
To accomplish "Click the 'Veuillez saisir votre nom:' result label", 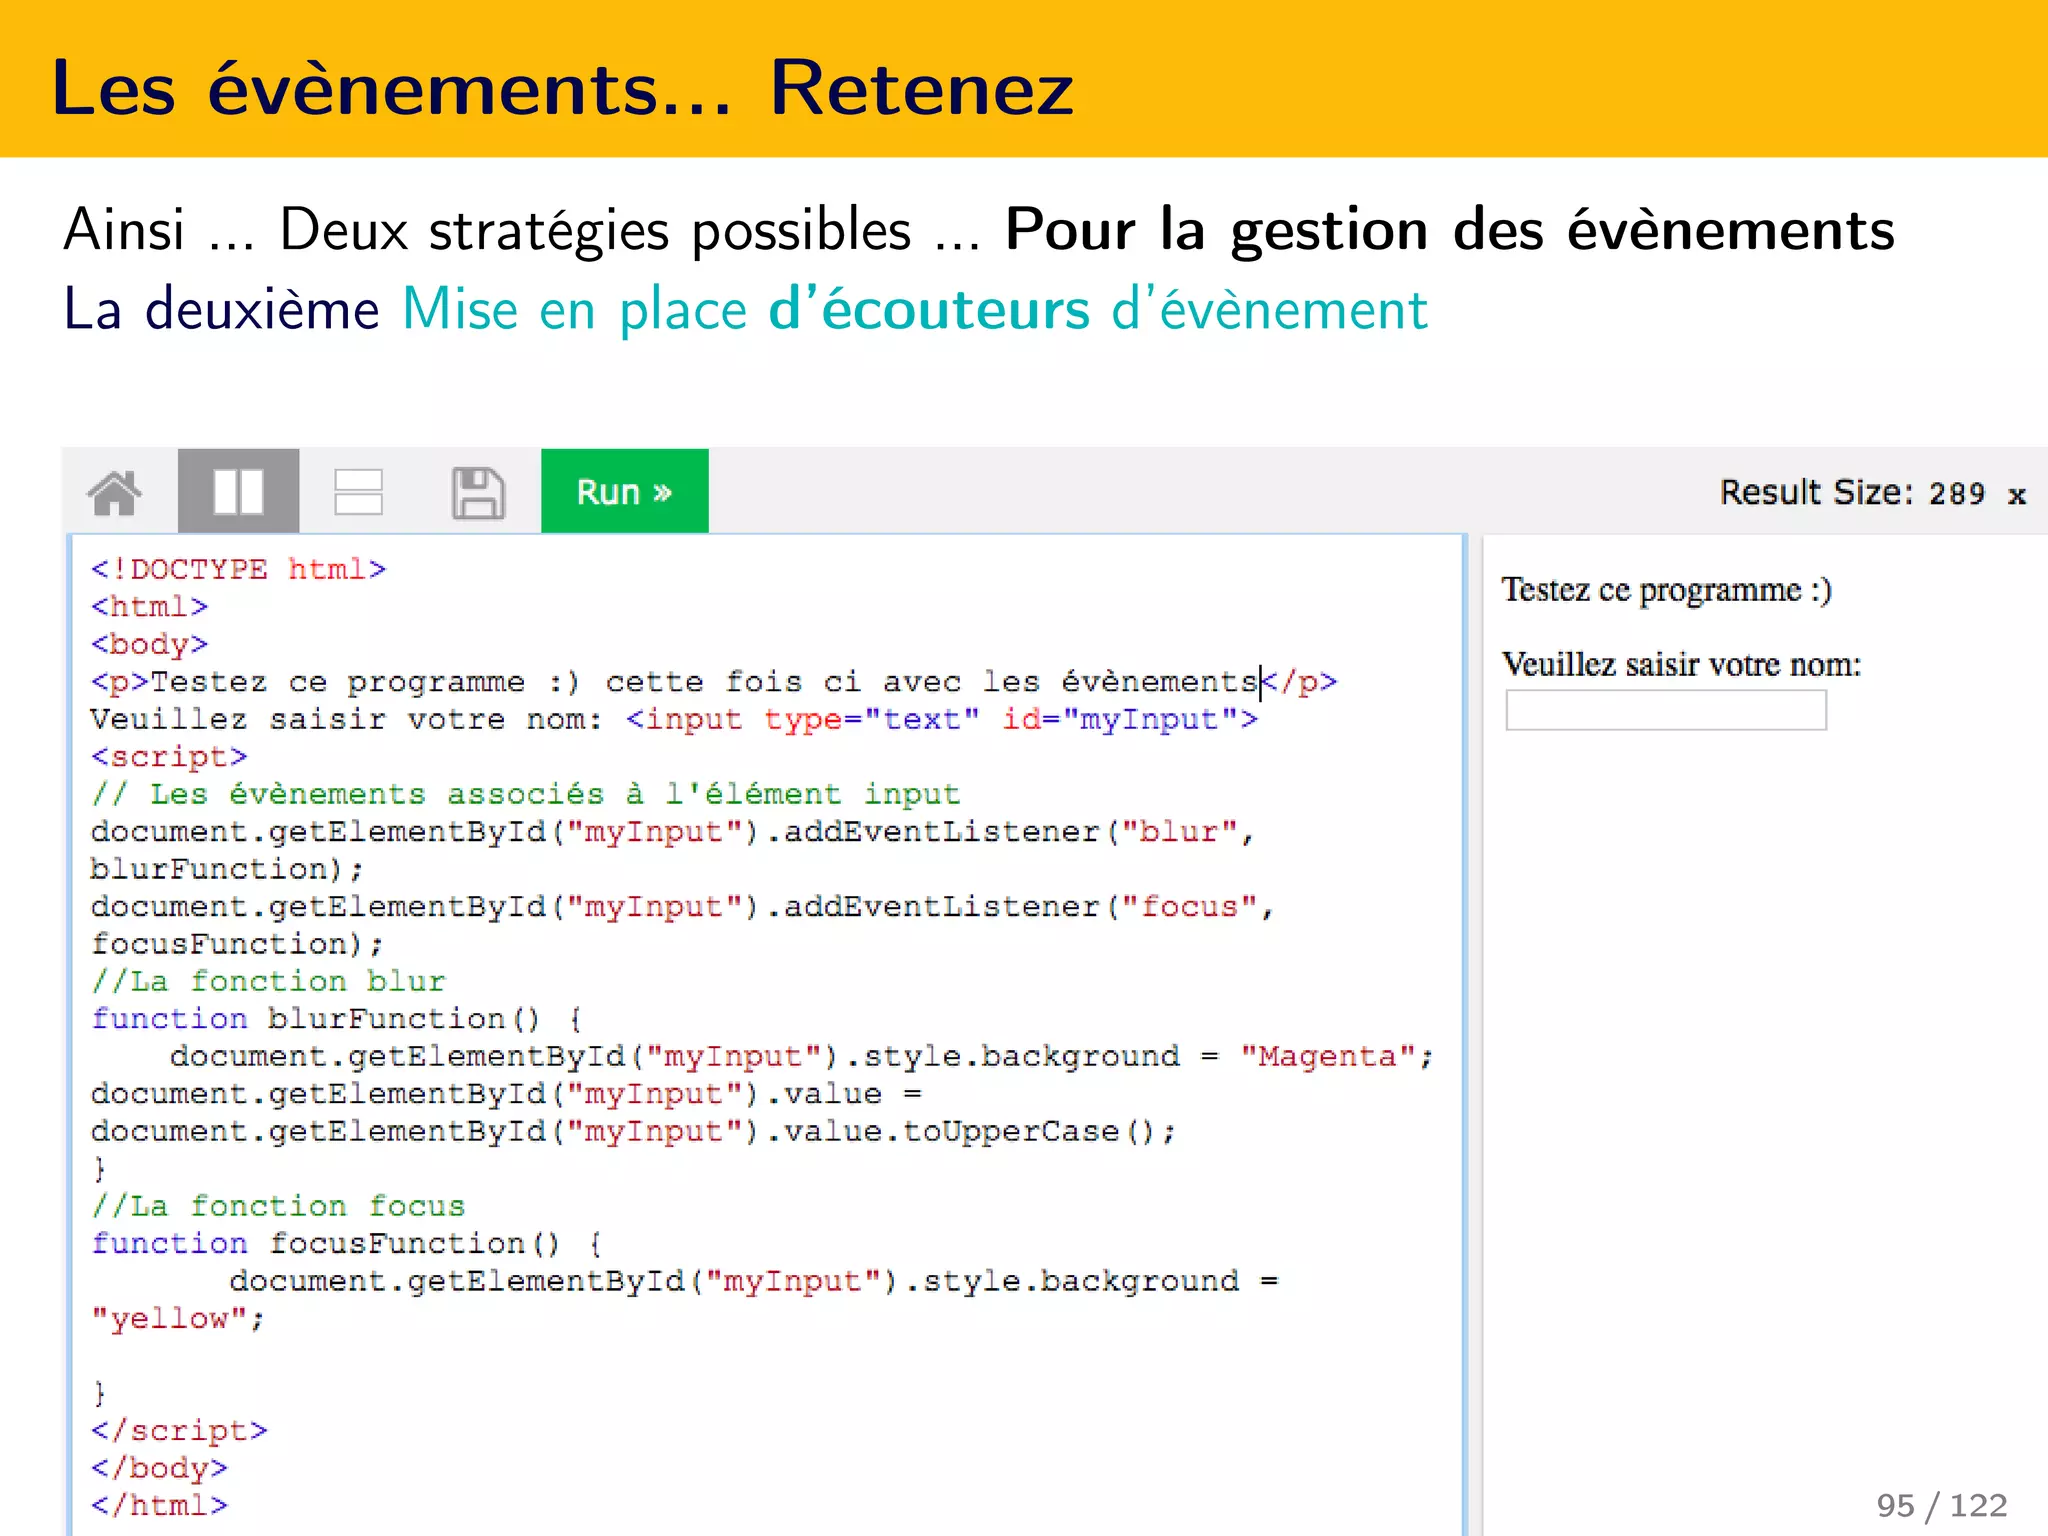I will tap(1681, 664).
